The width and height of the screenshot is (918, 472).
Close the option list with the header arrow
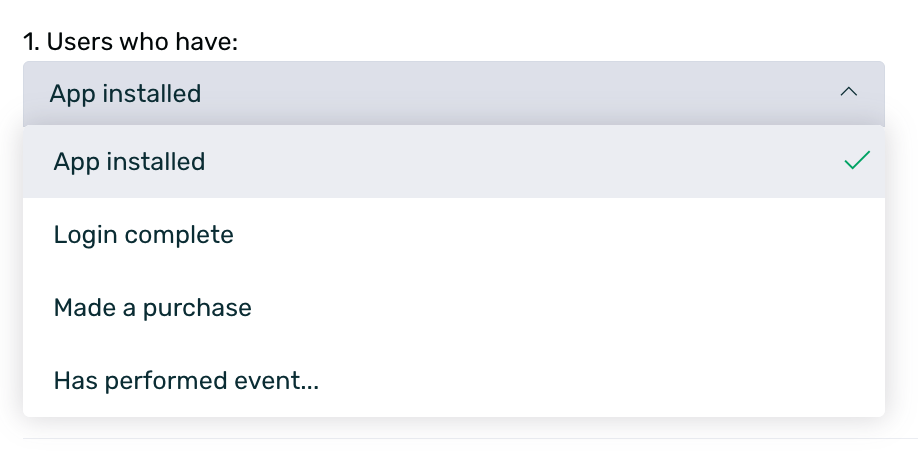click(849, 93)
